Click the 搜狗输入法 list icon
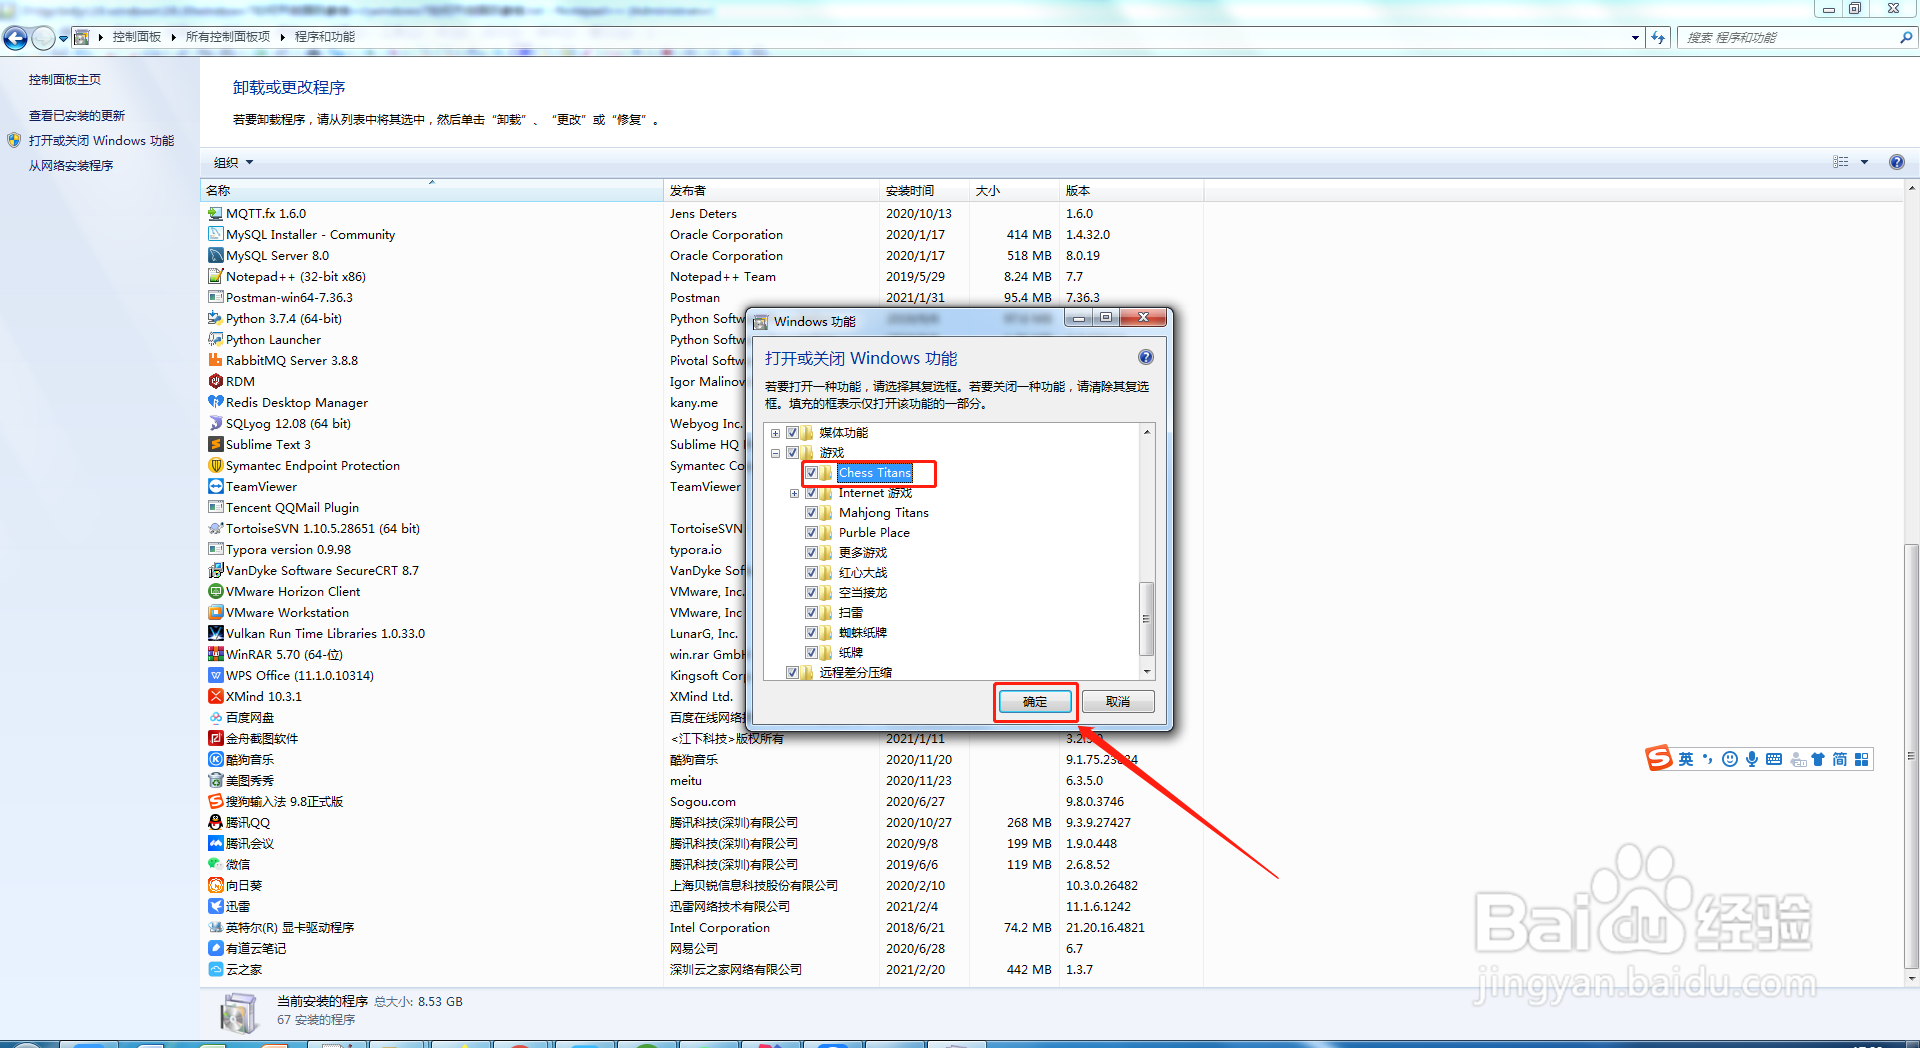Image resolution: width=1920 pixels, height=1048 pixels. point(215,801)
